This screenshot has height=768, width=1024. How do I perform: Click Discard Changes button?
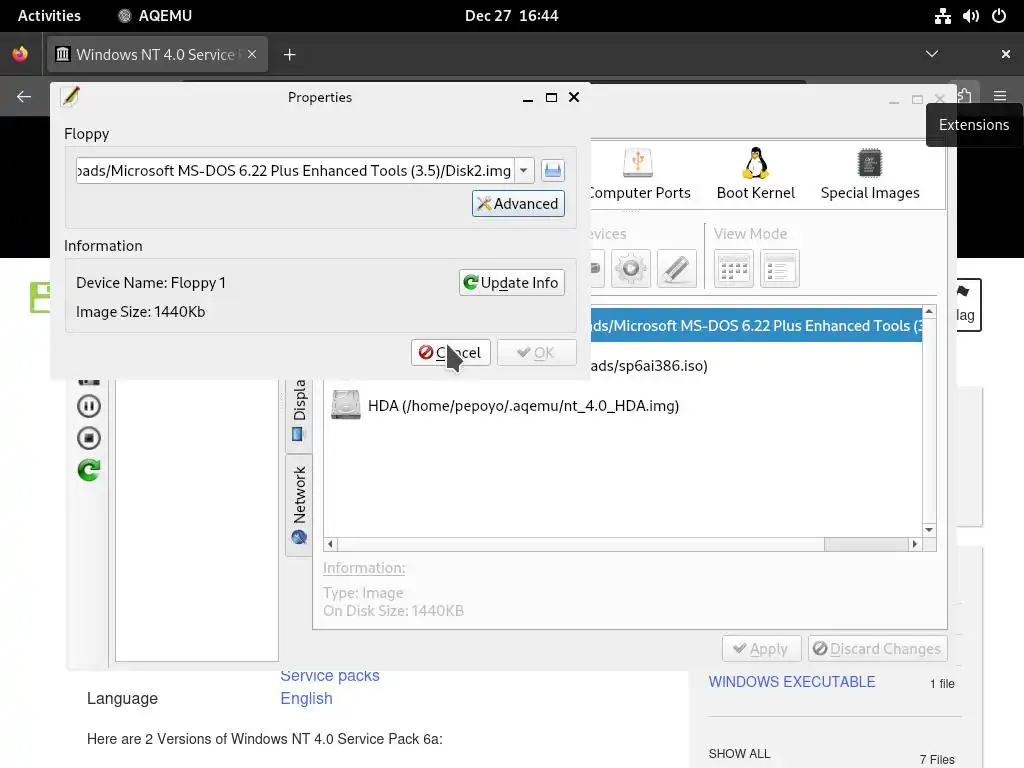(878, 648)
